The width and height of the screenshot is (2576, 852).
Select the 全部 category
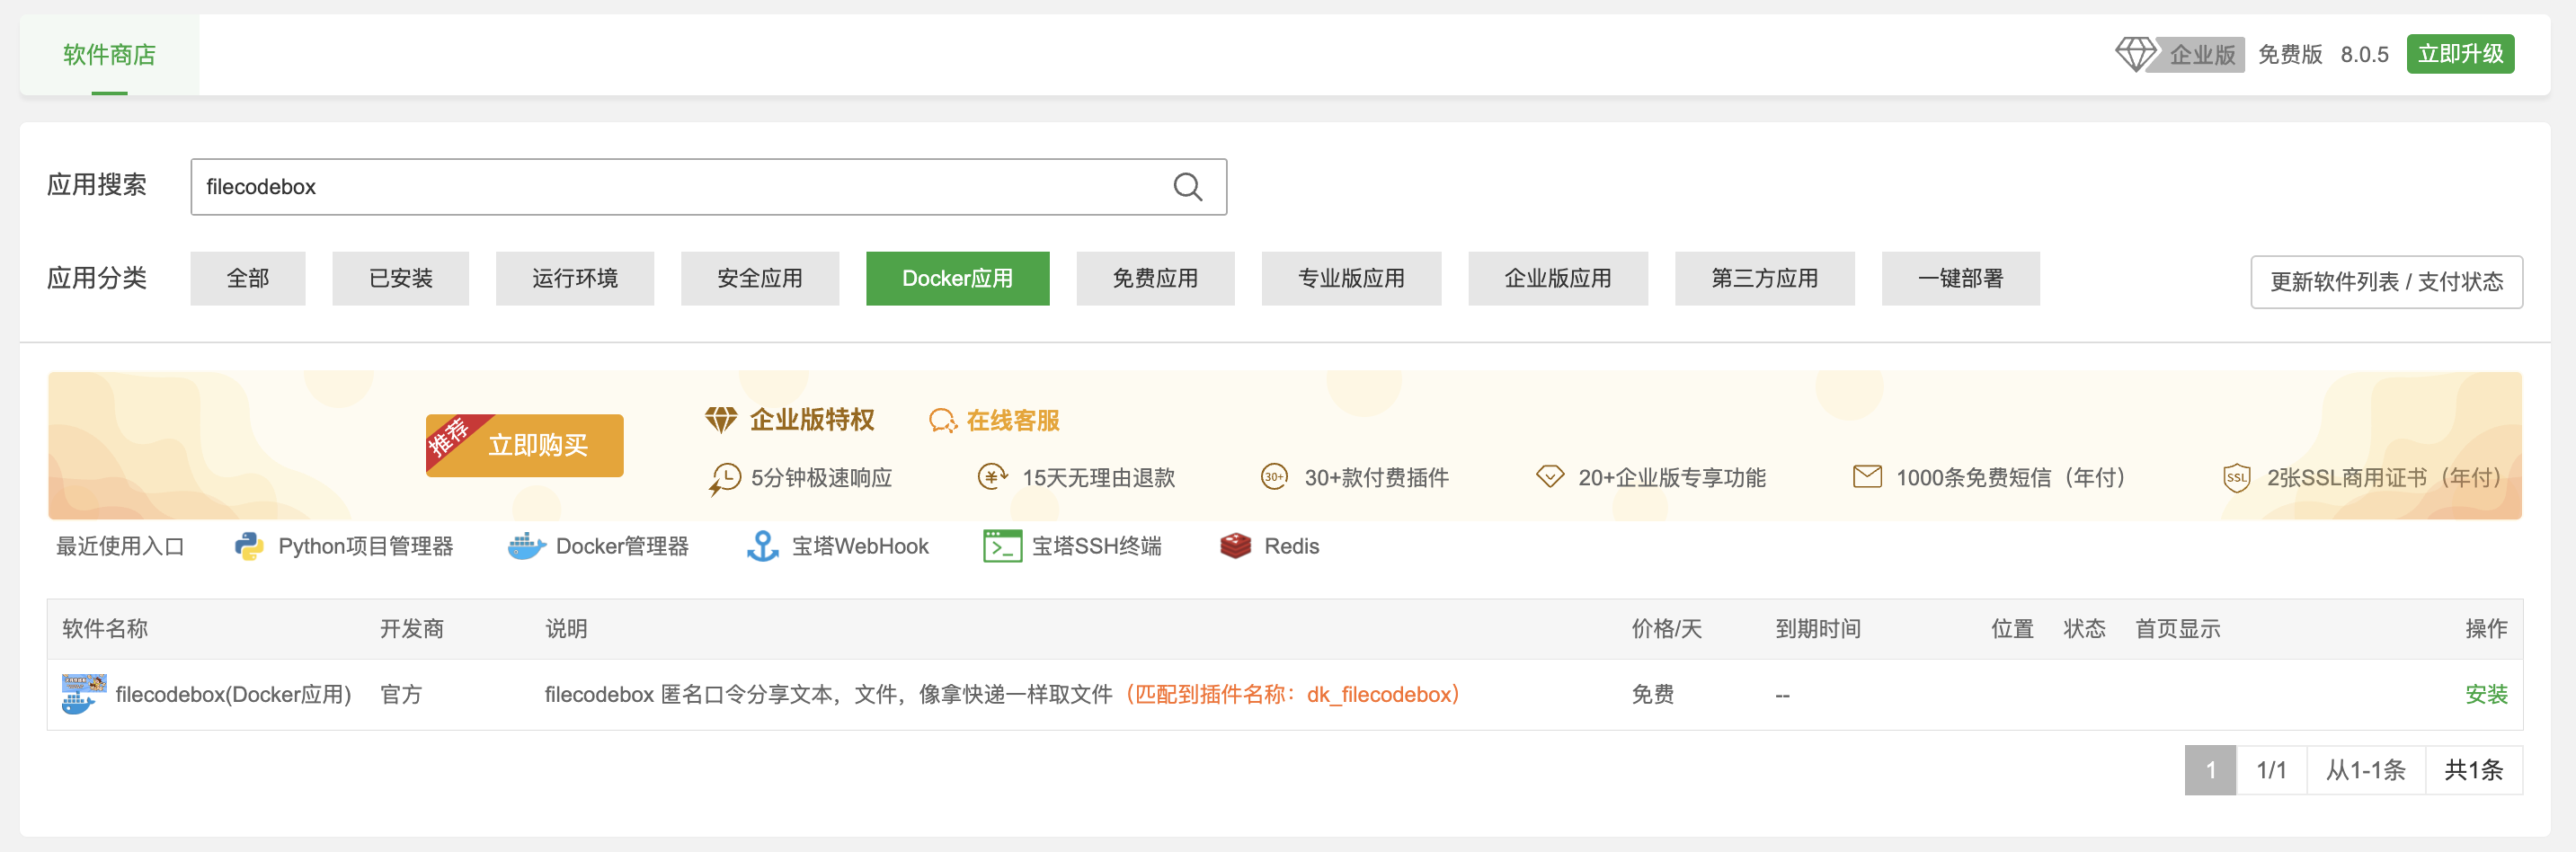[248, 279]
